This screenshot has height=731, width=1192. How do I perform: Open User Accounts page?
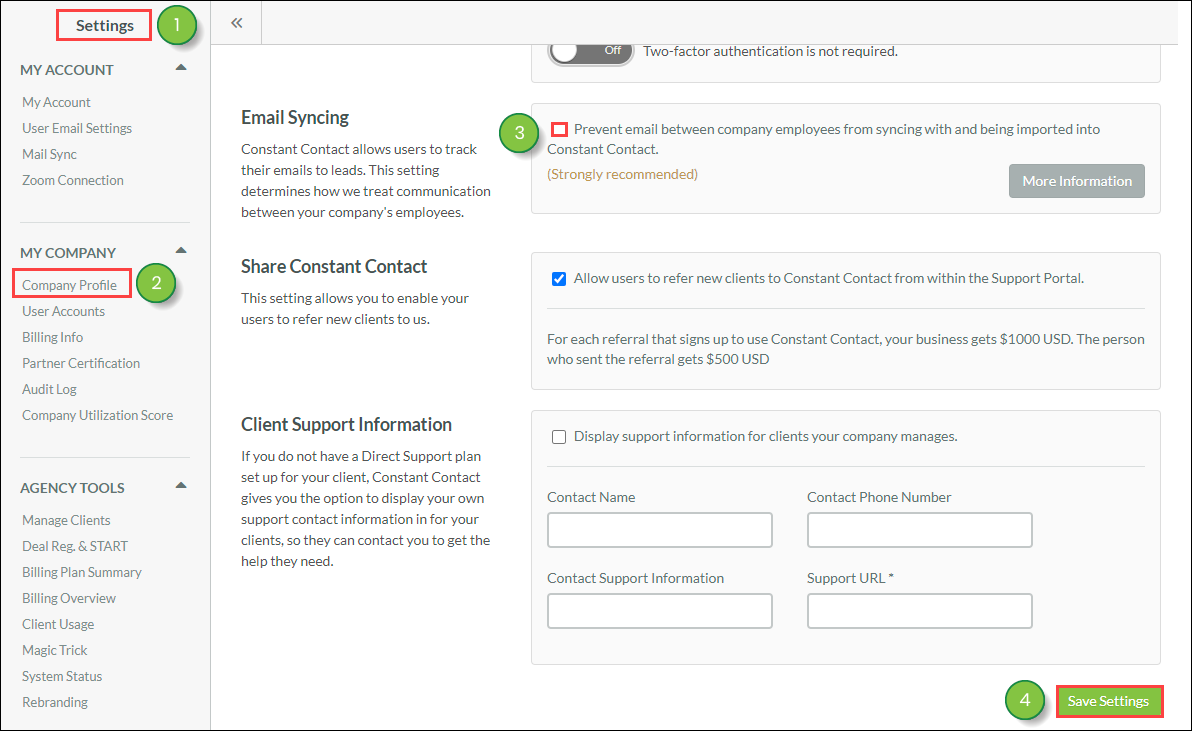point(63,312)
